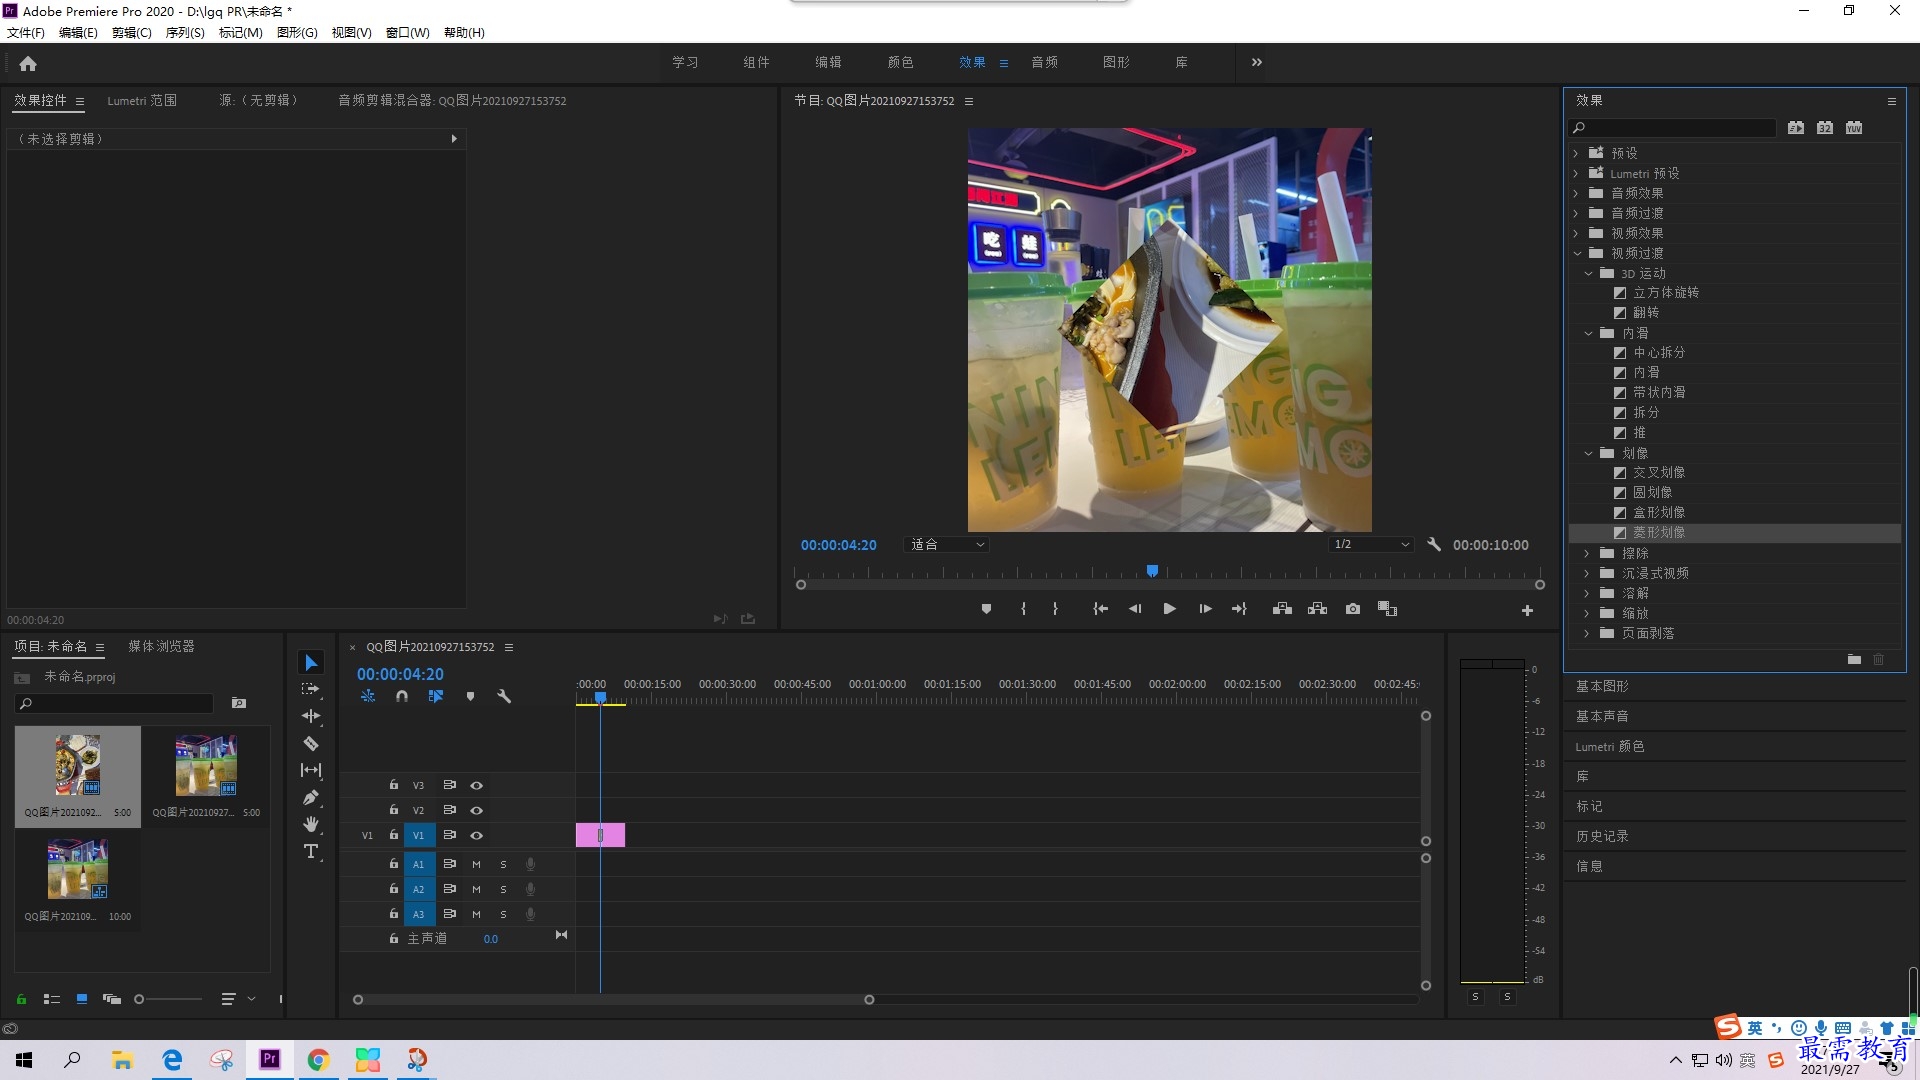Screen dimensions: 1920x1080
Task: Toggle V2 track visibility eye
Action: point(477,810)
